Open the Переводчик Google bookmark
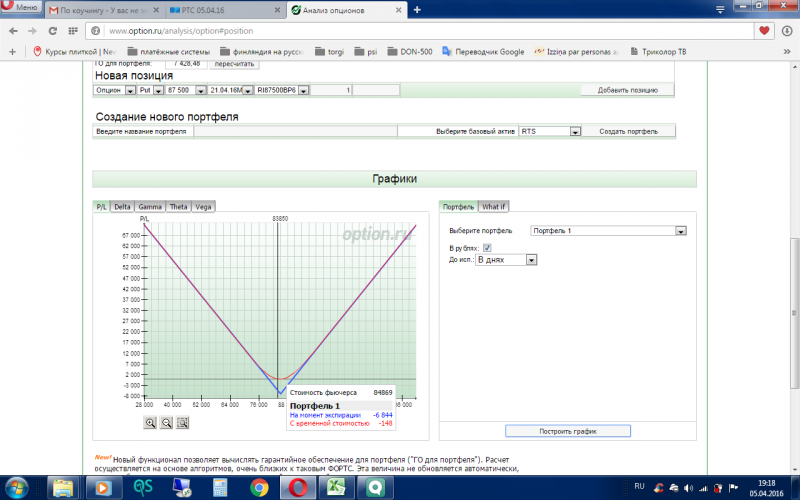 (x=483, y=52)
